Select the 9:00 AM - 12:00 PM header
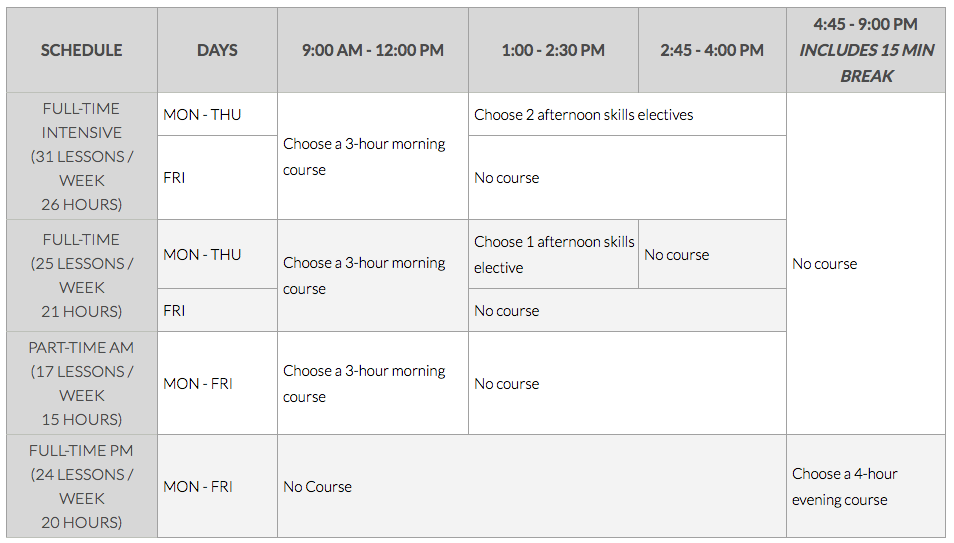 (373, 50)
